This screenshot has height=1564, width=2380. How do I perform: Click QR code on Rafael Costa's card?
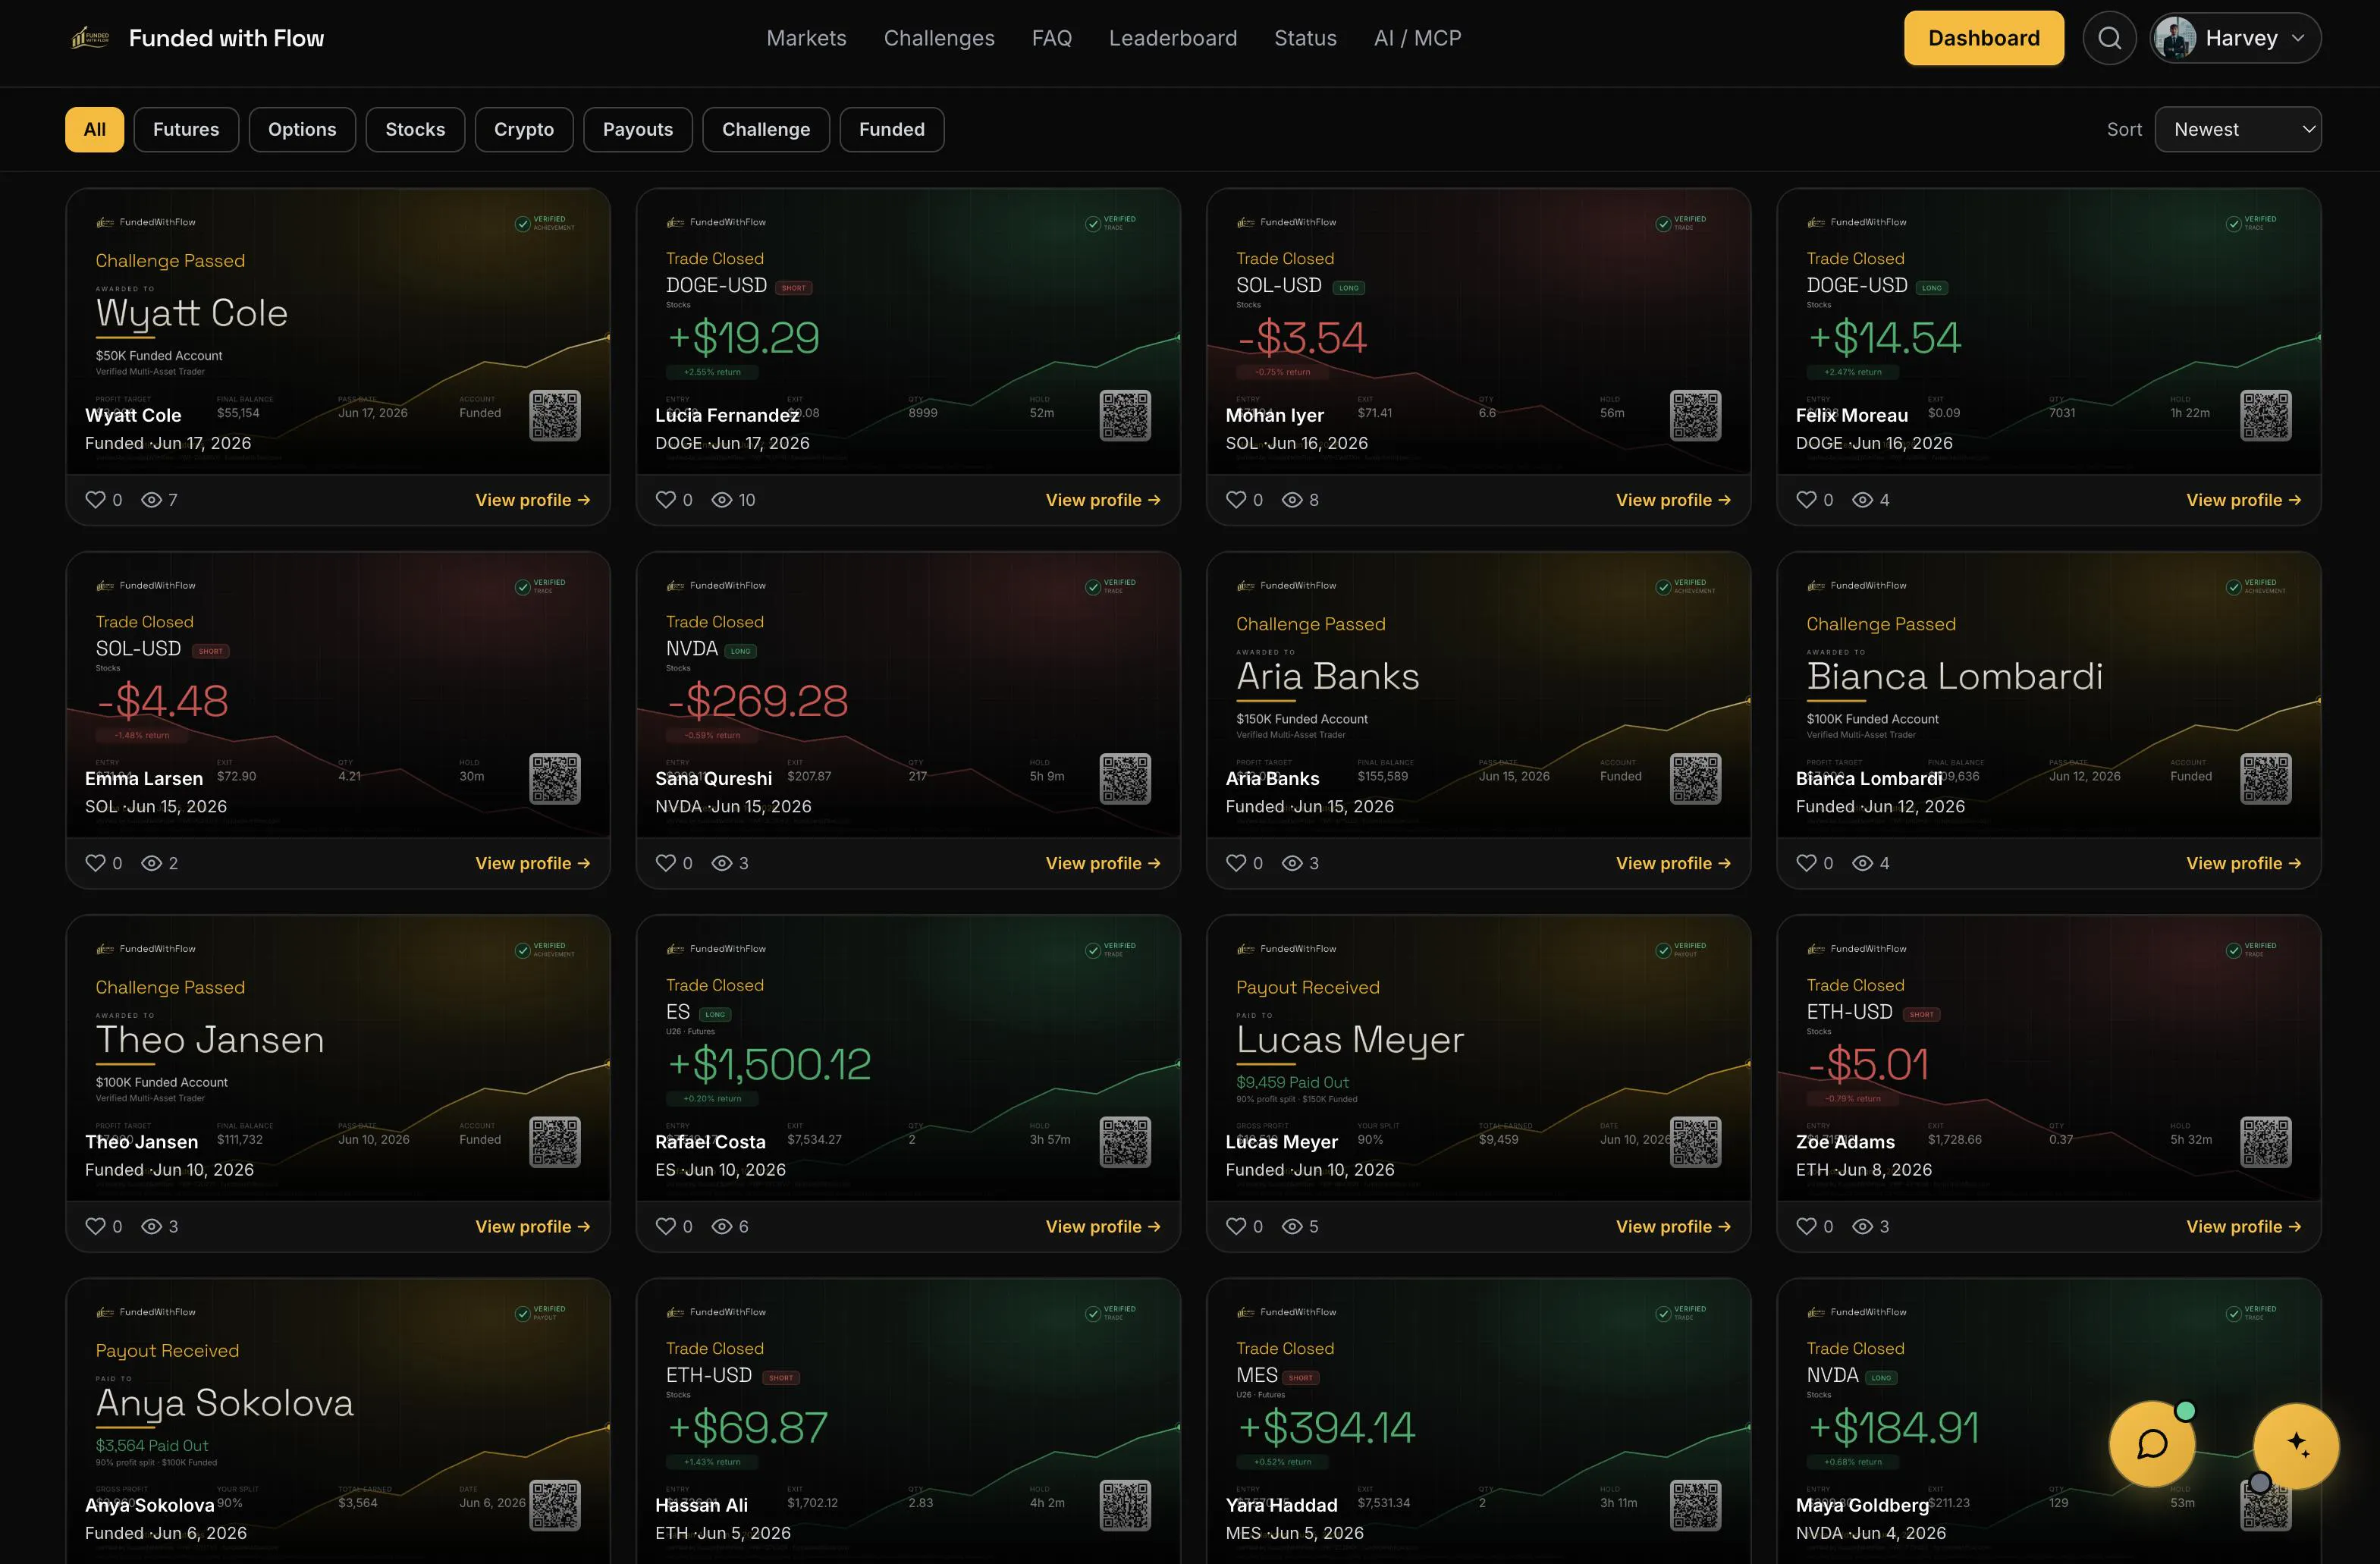tap(1125, 1142)
